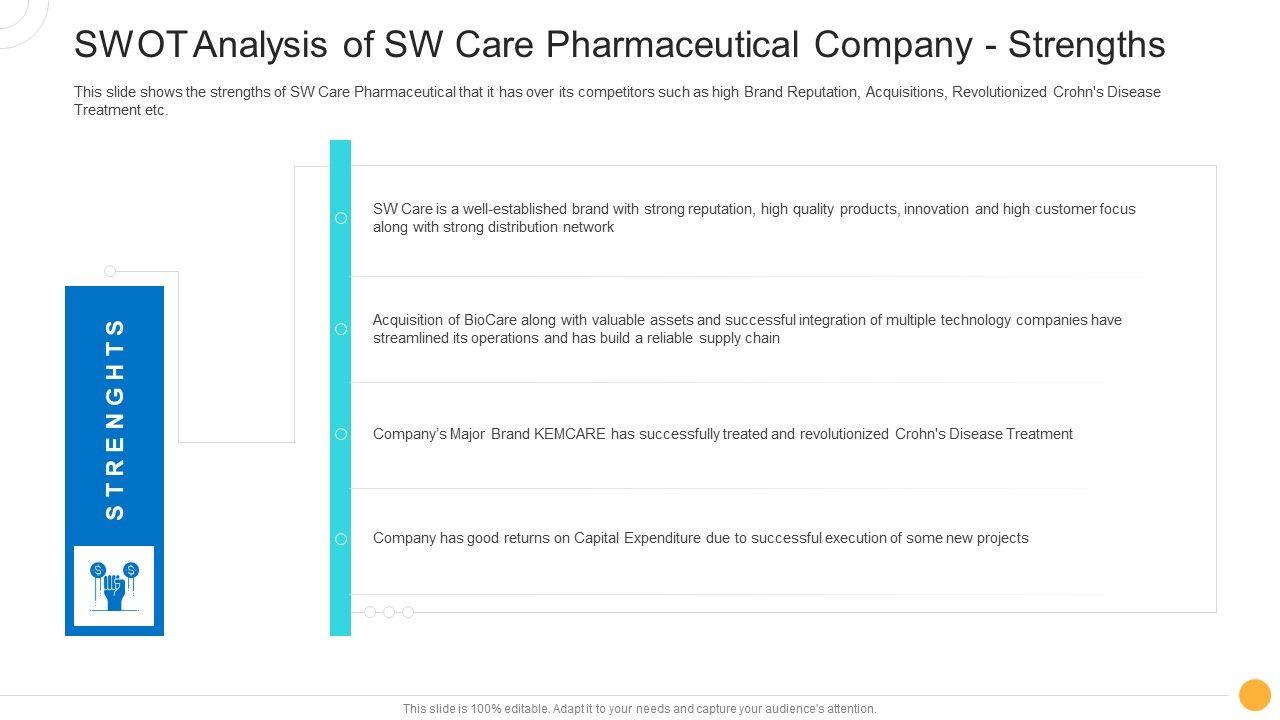Click the 'Acquisition of BioCare' paragraph
The height and width of the screenshot is (720, 1280).
pos(747,329)
